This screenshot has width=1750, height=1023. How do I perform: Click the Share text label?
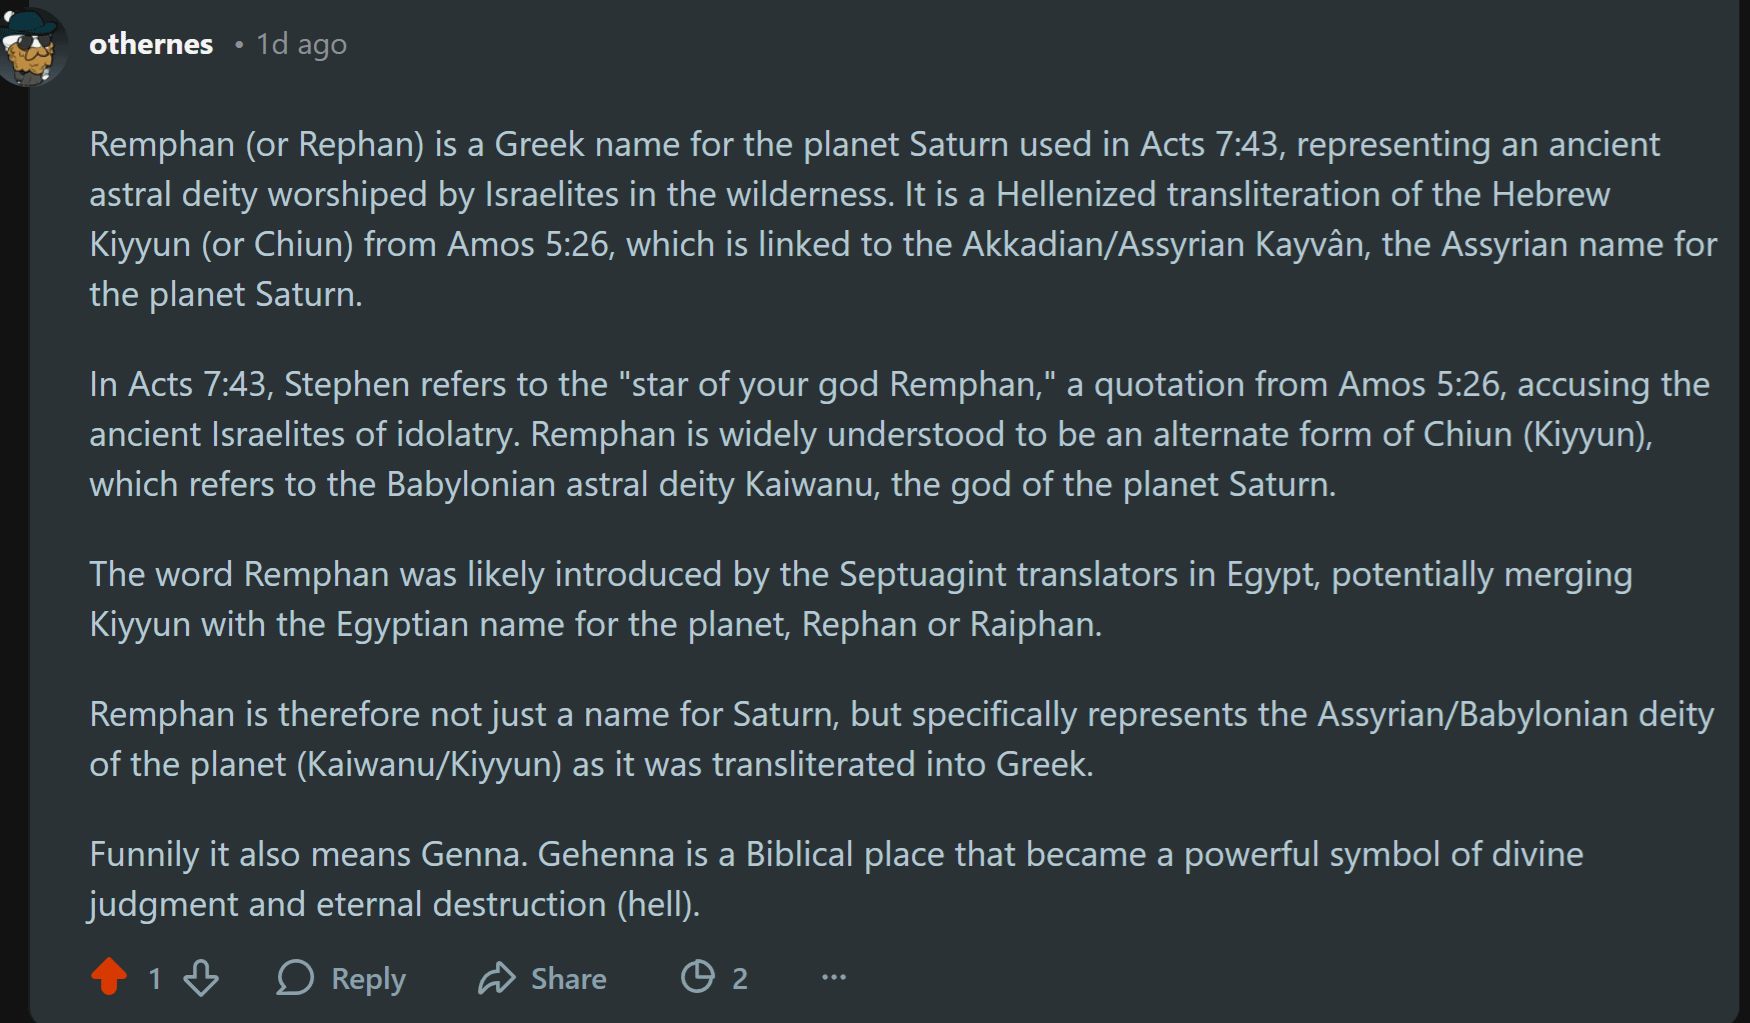pyautogui.click(x=568, y=978)
